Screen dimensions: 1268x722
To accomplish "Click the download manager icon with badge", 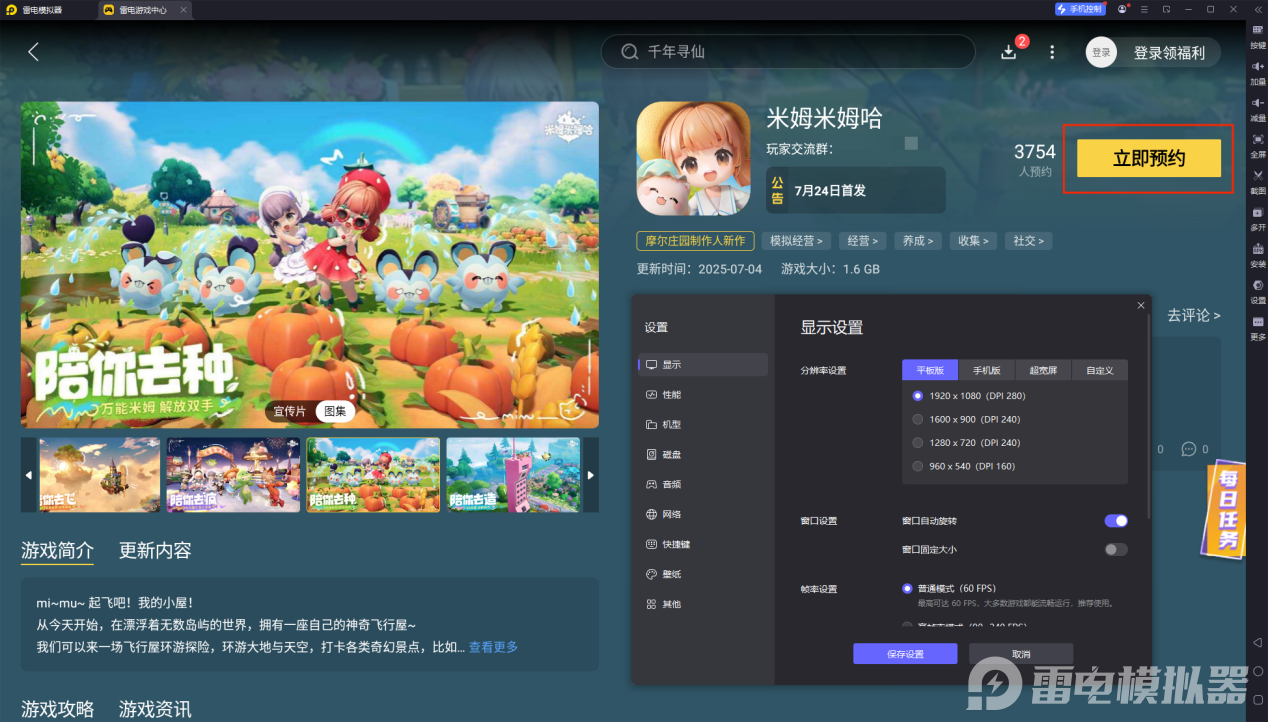I will (1009, 52).
